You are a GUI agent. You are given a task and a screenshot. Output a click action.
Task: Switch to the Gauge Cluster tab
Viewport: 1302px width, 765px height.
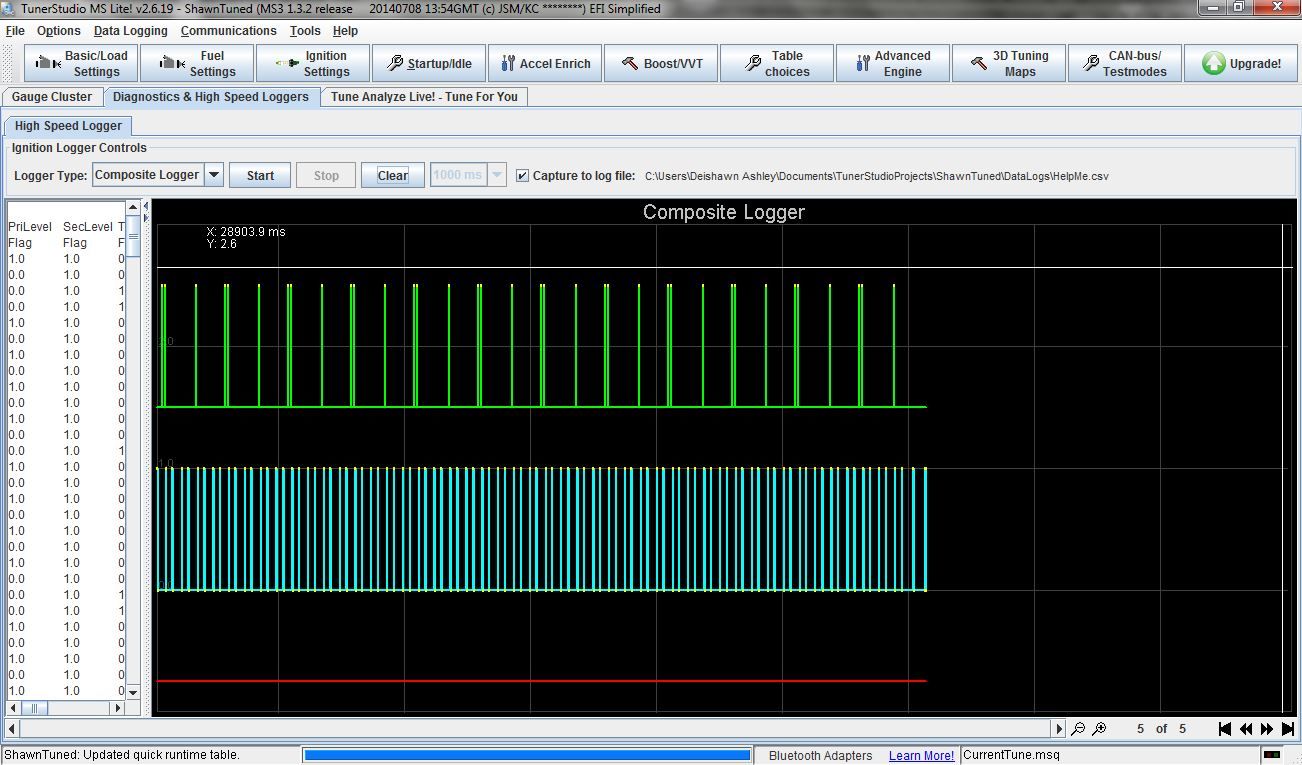pos(52,97)
